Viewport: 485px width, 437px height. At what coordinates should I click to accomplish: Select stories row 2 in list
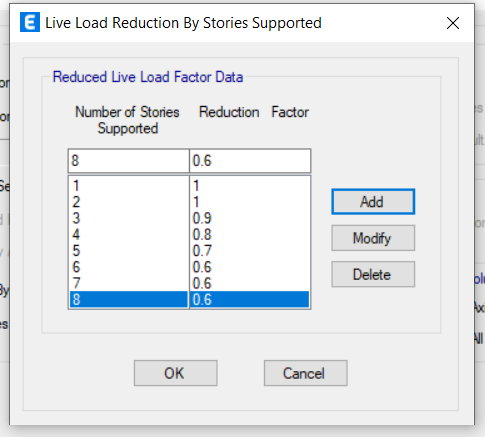coord(129,202)
